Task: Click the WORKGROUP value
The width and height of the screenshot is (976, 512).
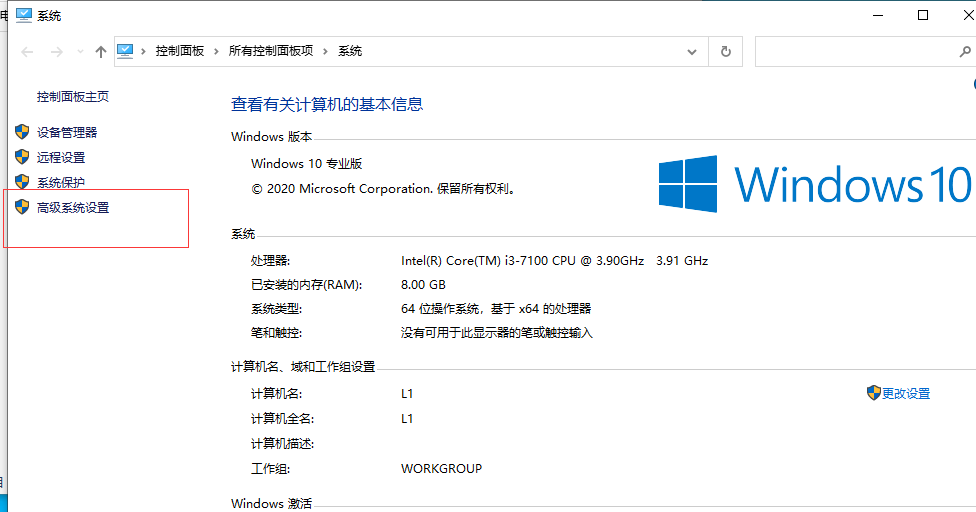Action: point(441,468)
